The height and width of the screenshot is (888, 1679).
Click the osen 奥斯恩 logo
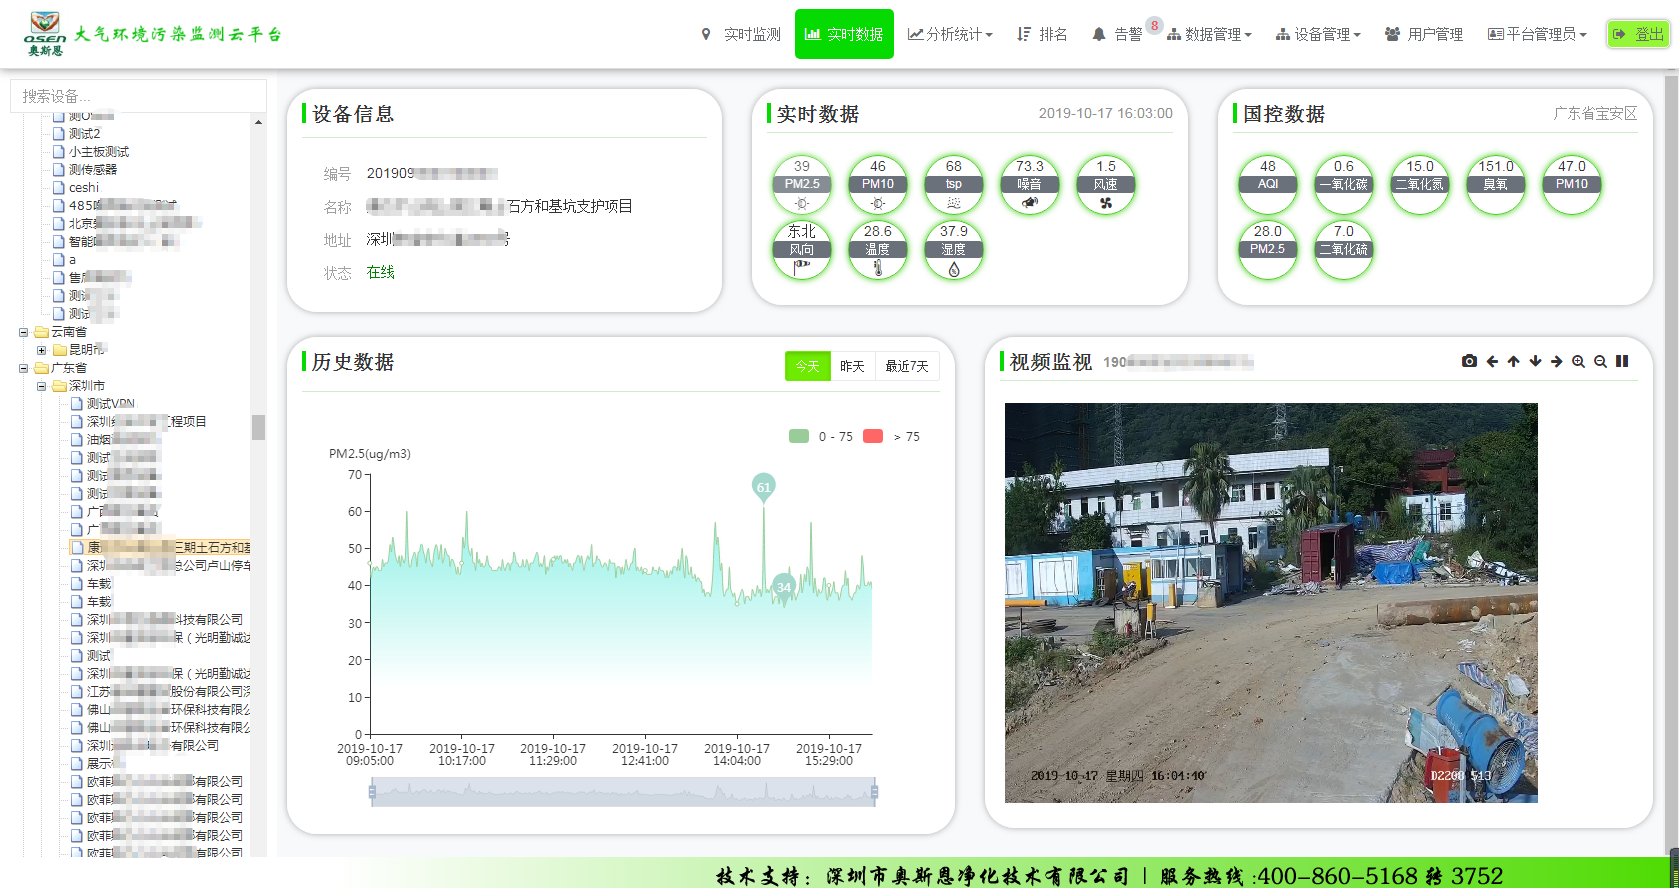coord(46,34)
